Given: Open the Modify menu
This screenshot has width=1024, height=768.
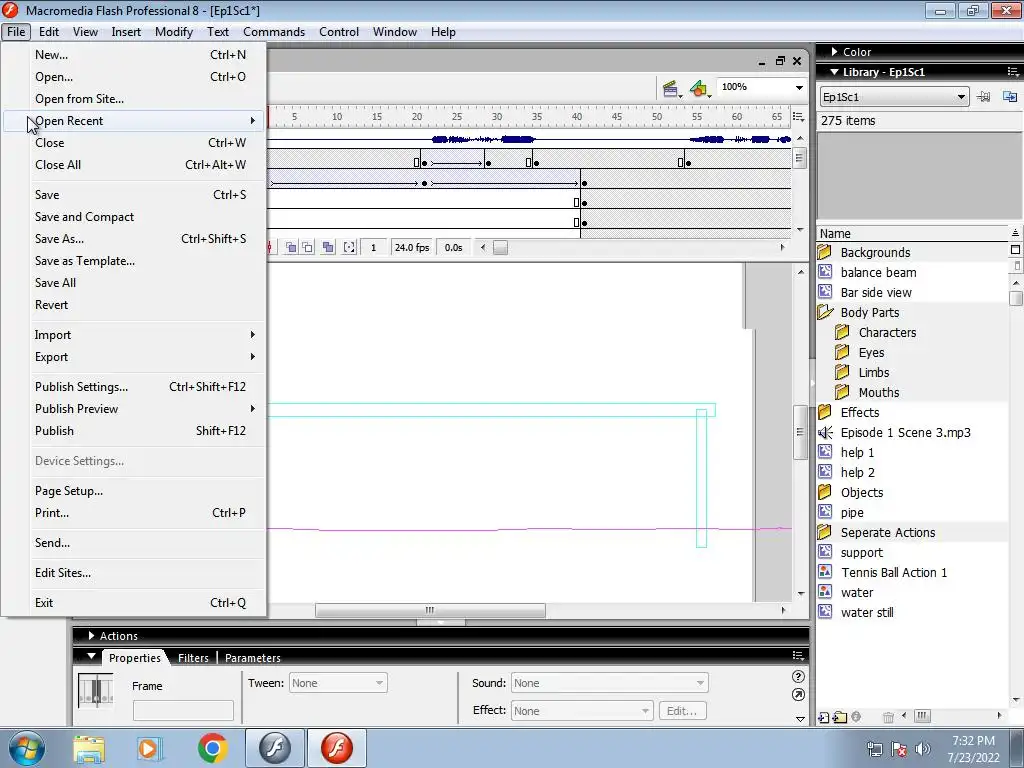Looking at the screenshot, I should 174,32.
